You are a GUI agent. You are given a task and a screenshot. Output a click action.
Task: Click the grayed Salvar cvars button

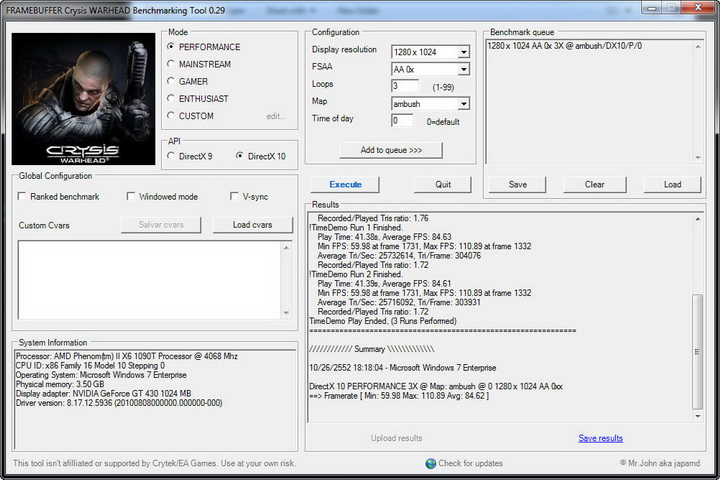[161, 225]
